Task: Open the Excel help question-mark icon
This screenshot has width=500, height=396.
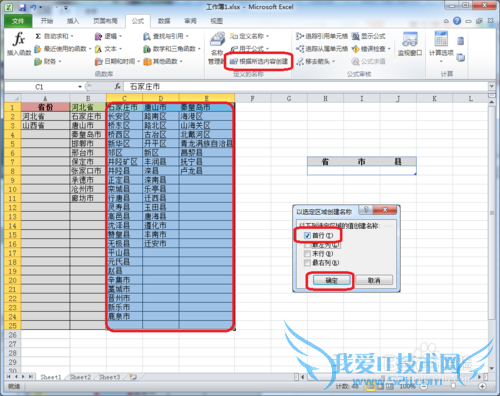Action: 457,21
